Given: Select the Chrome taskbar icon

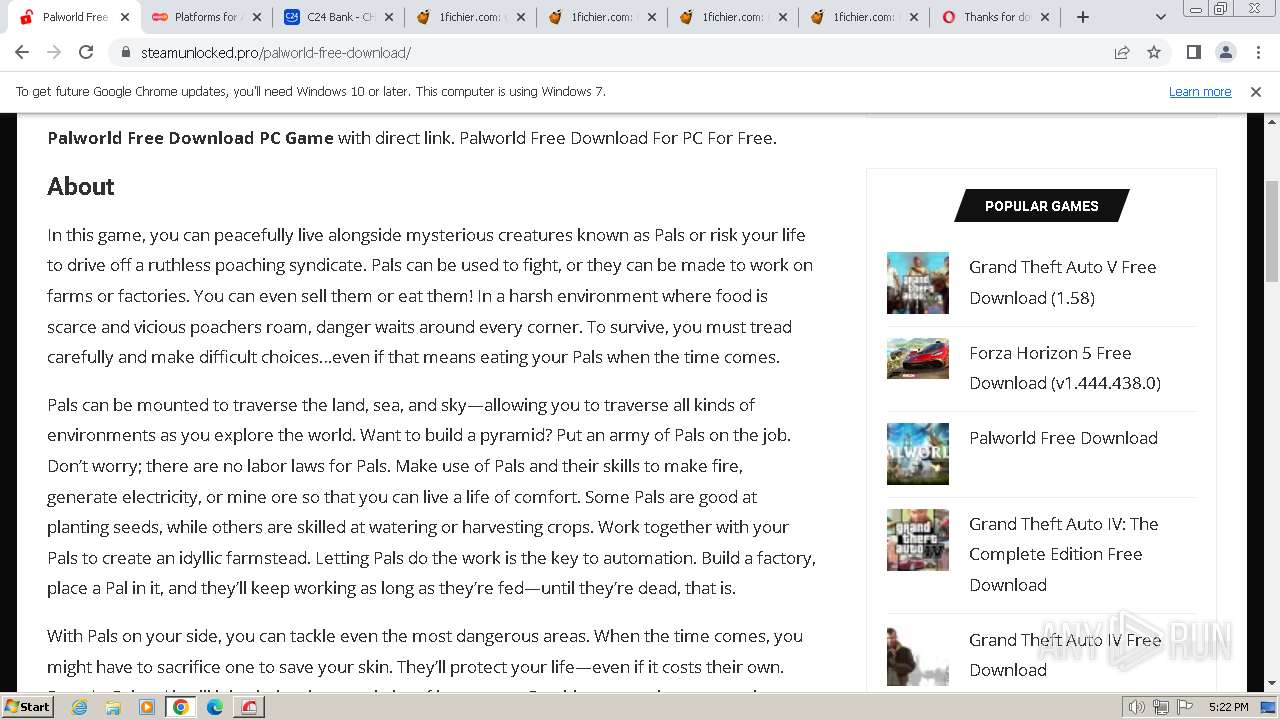Looking at the screenshot, I should click(x=181, y=707).
